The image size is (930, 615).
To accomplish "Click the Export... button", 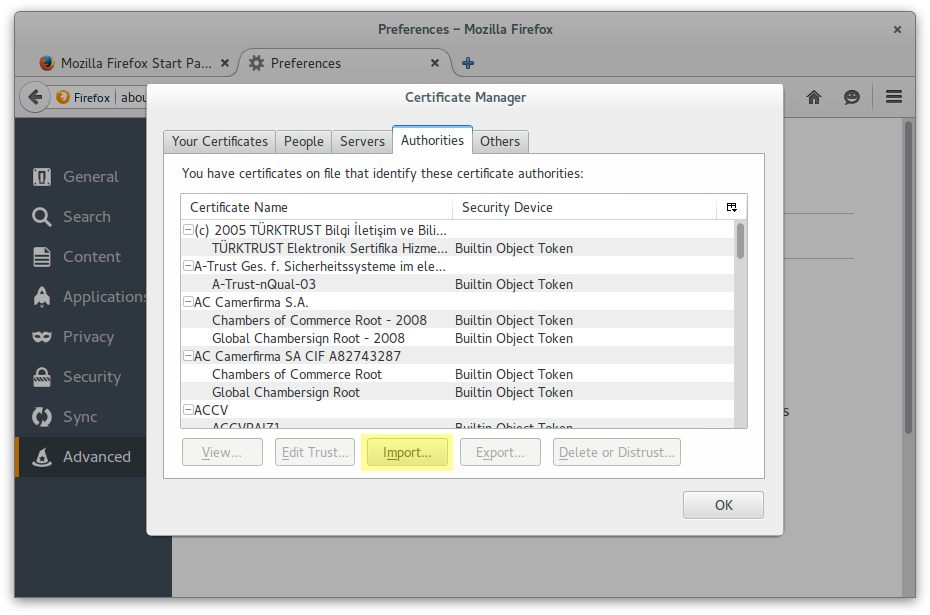I will 500,453.
